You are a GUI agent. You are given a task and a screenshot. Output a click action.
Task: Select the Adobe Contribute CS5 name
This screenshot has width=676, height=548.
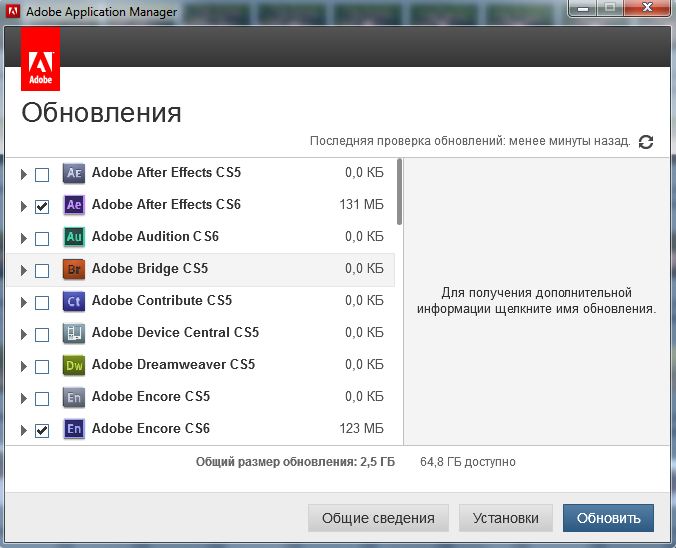pos(162,300)
